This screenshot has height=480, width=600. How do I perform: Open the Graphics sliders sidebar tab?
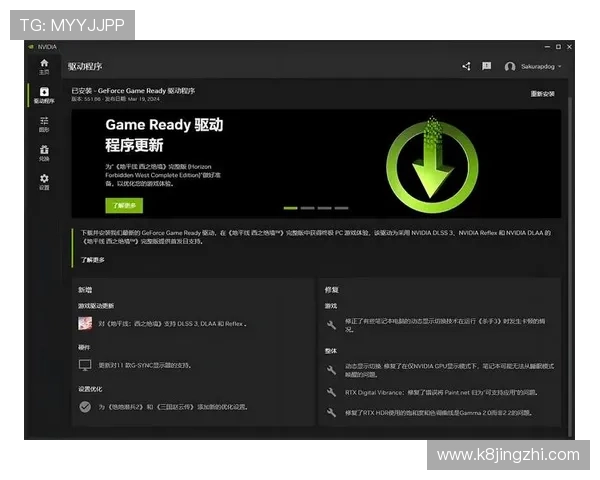click(44, 124)
